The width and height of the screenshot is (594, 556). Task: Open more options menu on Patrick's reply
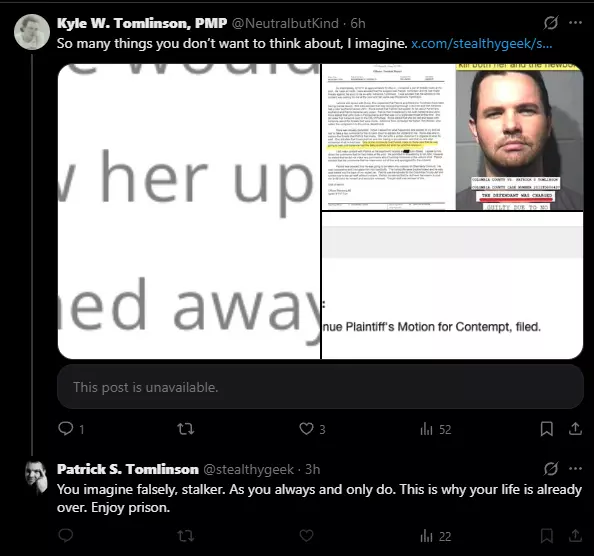[575, 469]
